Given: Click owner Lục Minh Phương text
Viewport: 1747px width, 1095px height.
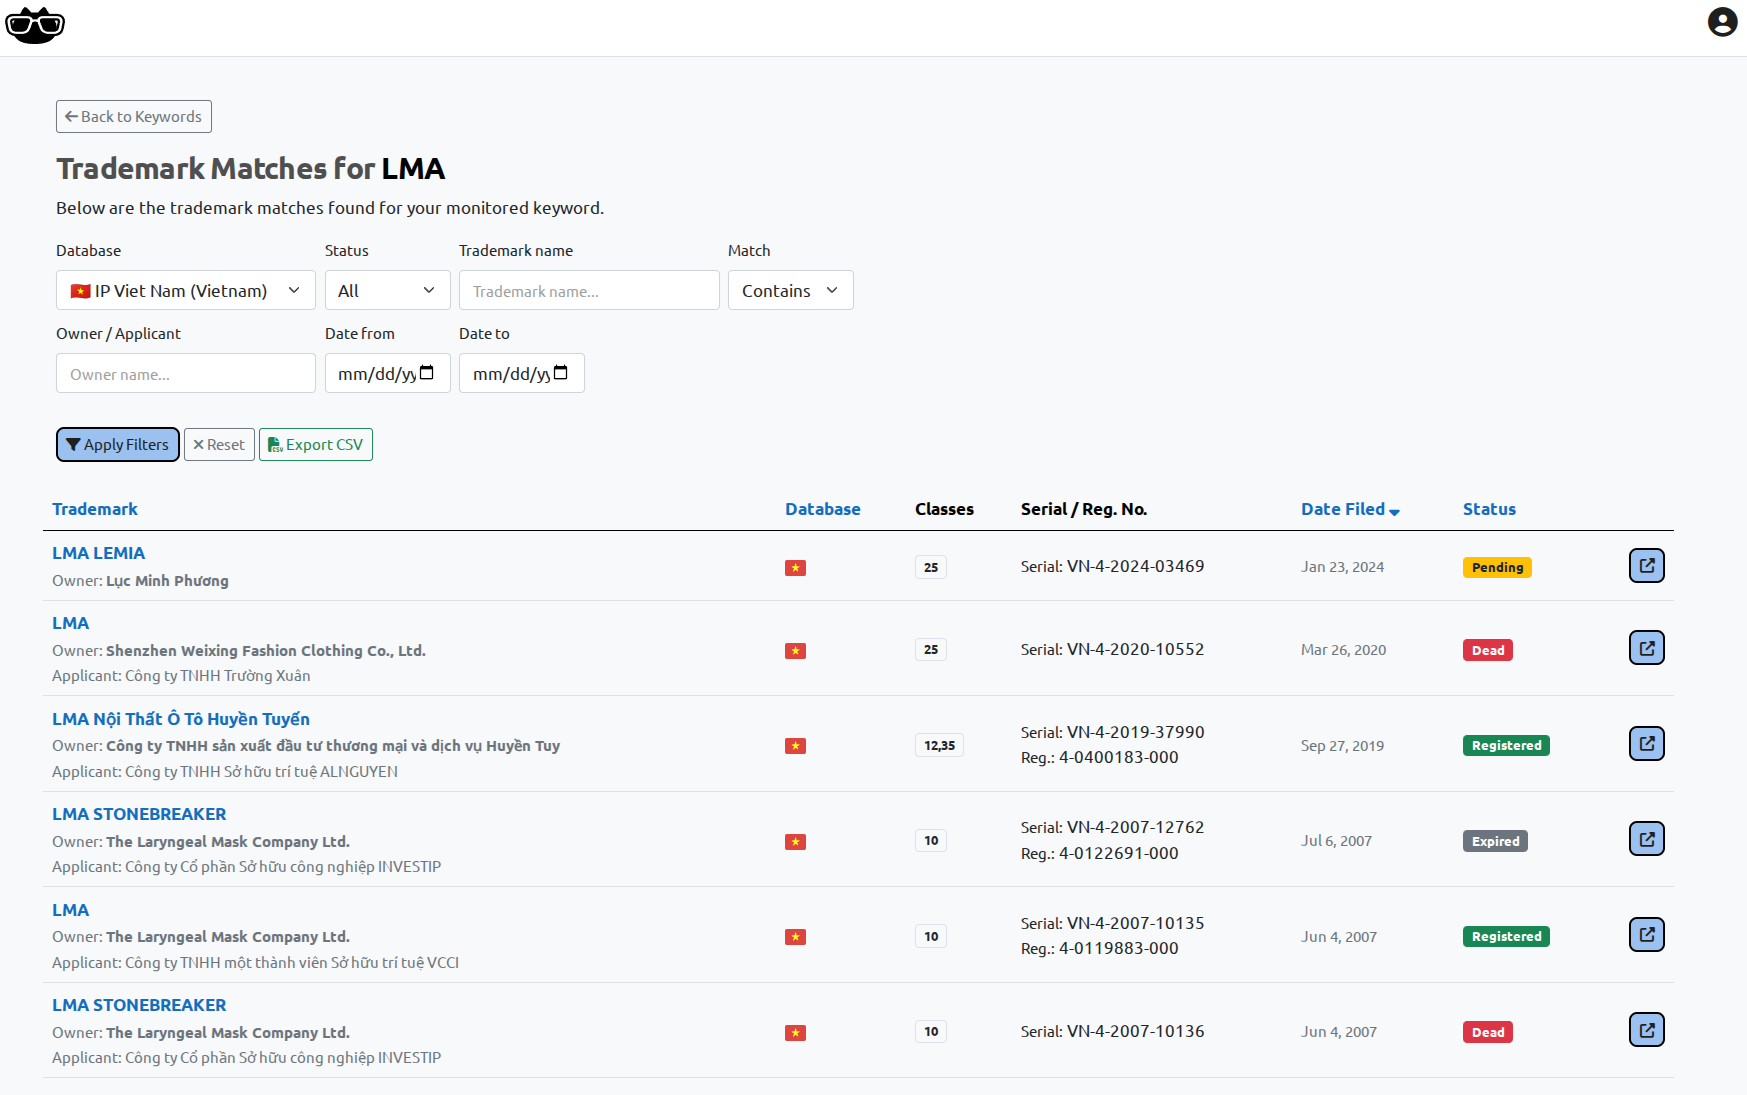Looking at the screenshot, I should (x=167, y=581).
